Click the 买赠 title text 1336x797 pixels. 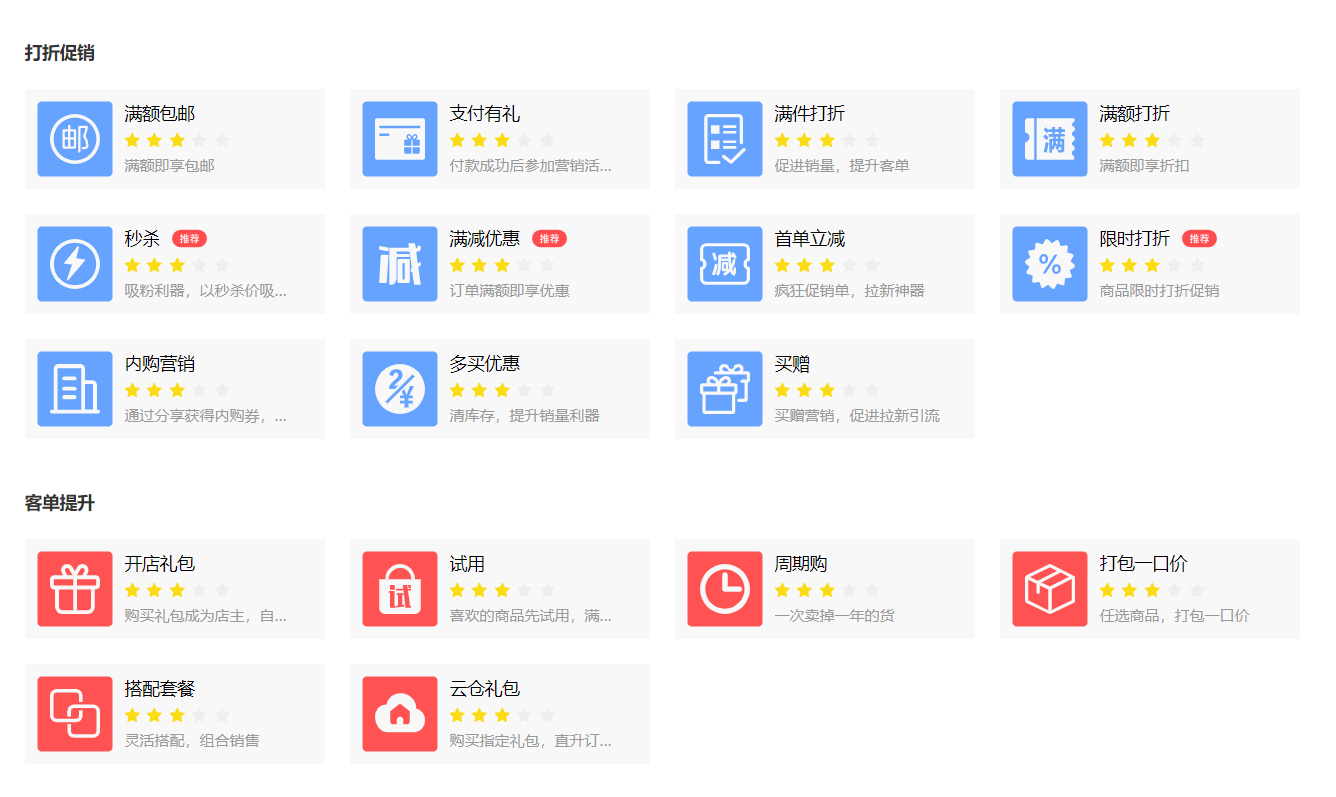792,364
